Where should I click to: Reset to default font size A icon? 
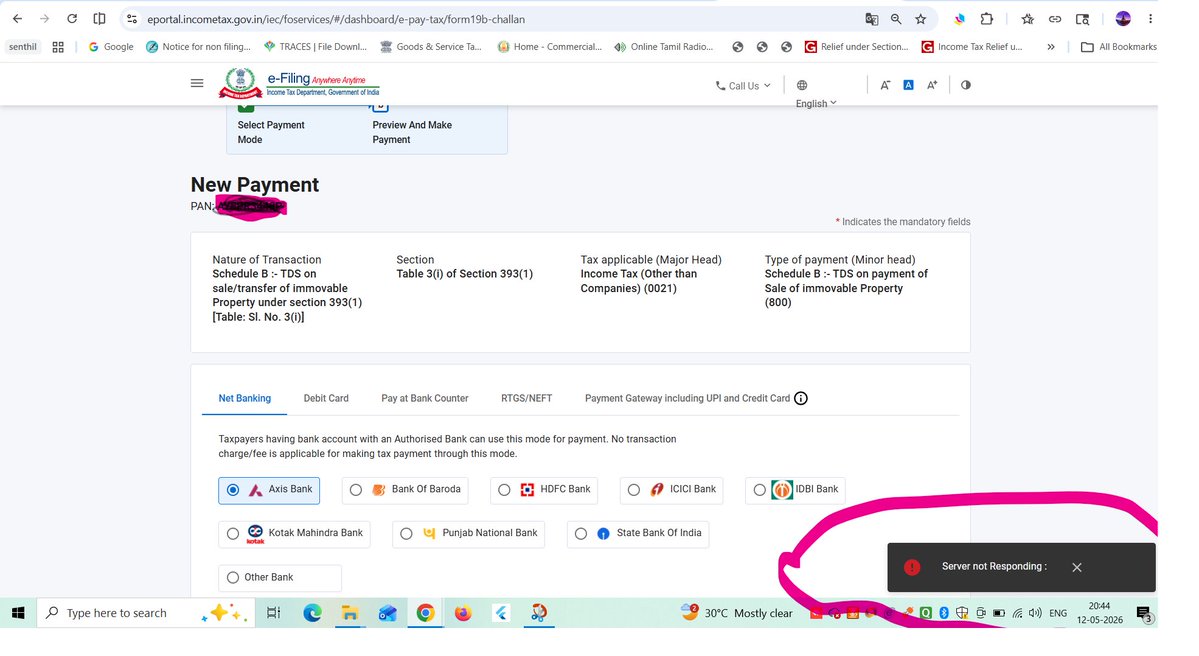pyautogui.click(x=908, y=85)
